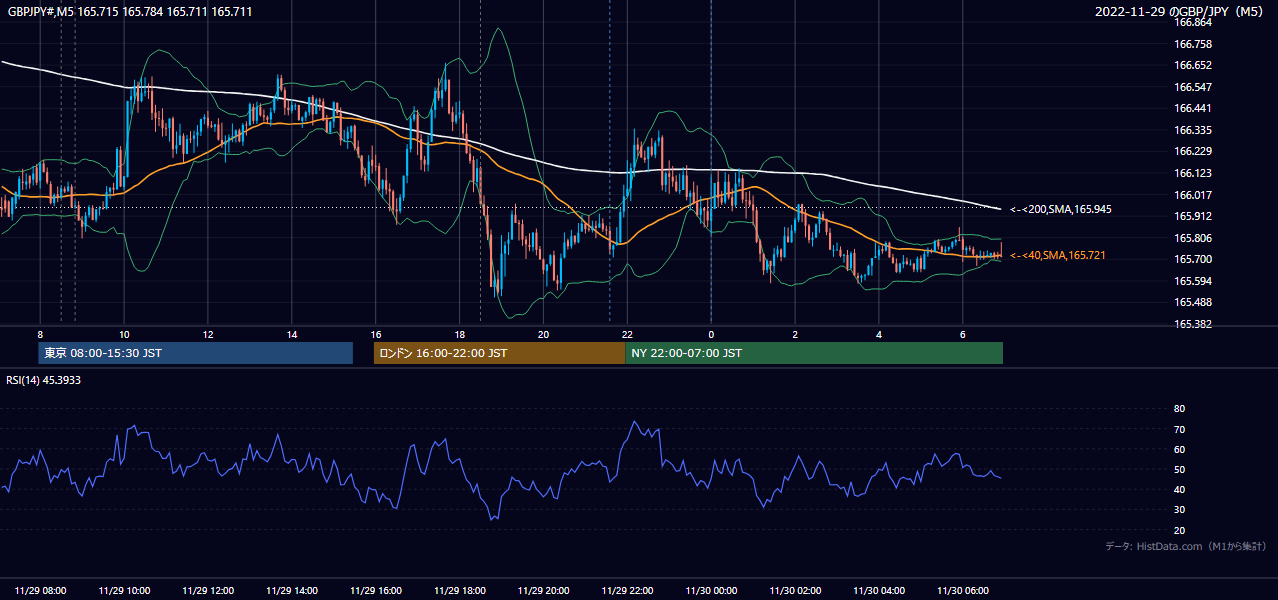Click the データ: HistData.com source credit

tap(1185, 546)
